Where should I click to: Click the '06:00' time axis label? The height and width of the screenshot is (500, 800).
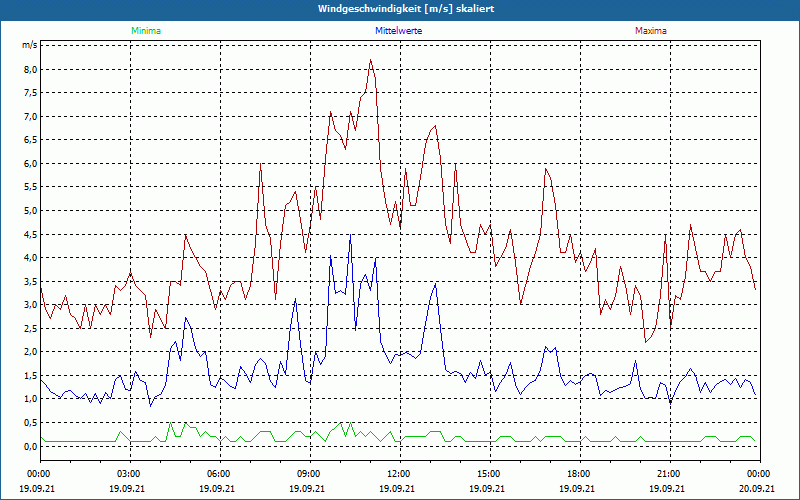pyautogui.click(x=217, y=474)
